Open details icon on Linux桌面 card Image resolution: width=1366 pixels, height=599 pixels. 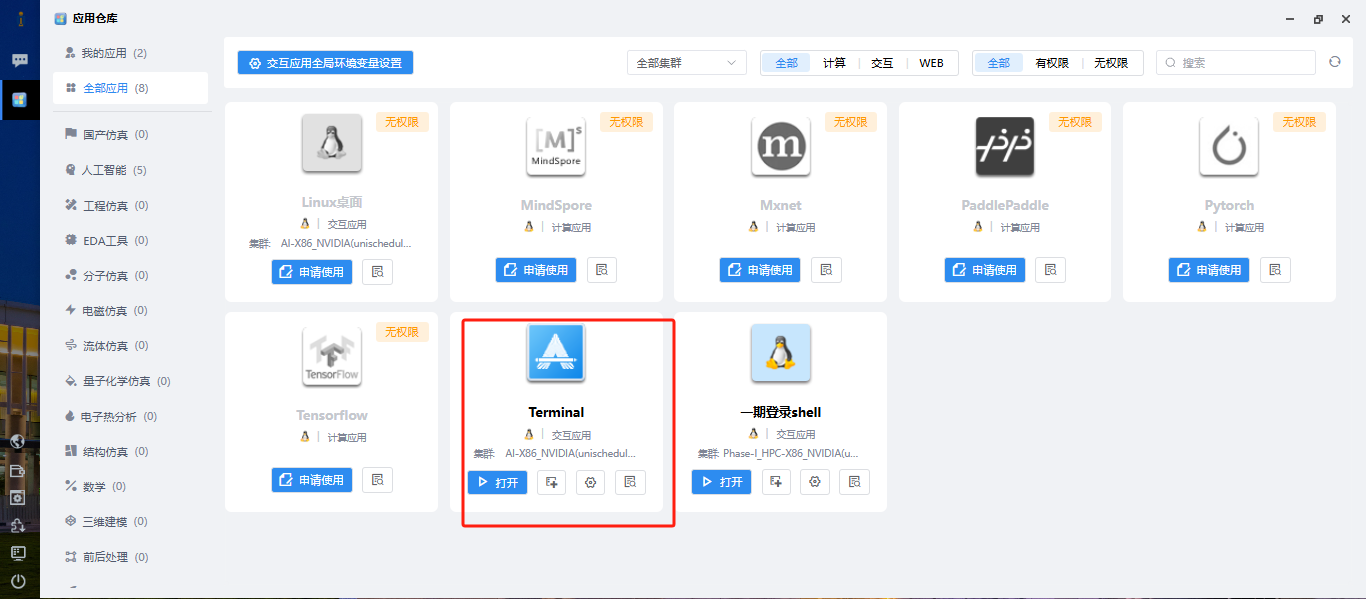coord(377,271)
